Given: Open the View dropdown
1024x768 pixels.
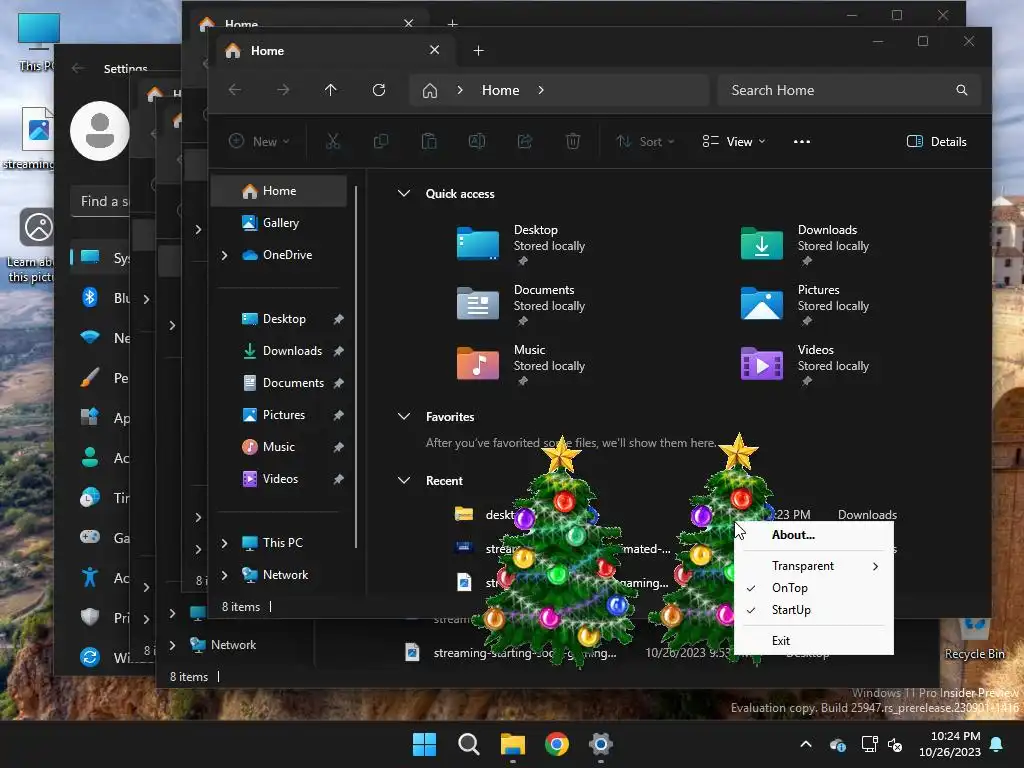Looking at the screenshot, I should (733, 142).
